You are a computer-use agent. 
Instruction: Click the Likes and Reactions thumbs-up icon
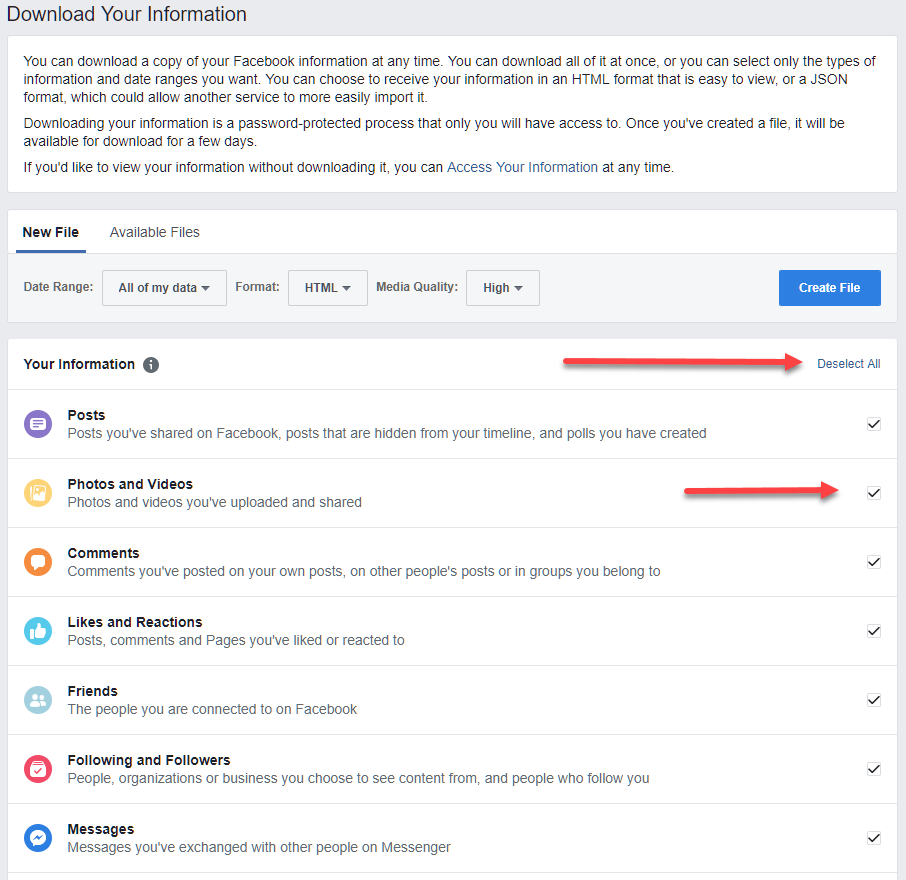[x=38, y=631]
